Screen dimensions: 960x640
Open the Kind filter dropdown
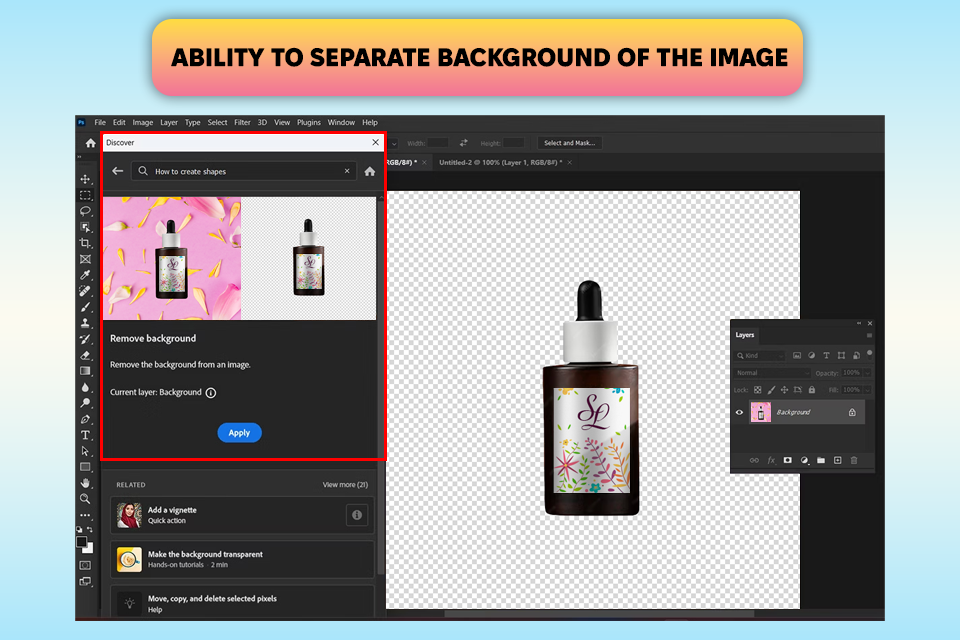[x=760, y=355]
